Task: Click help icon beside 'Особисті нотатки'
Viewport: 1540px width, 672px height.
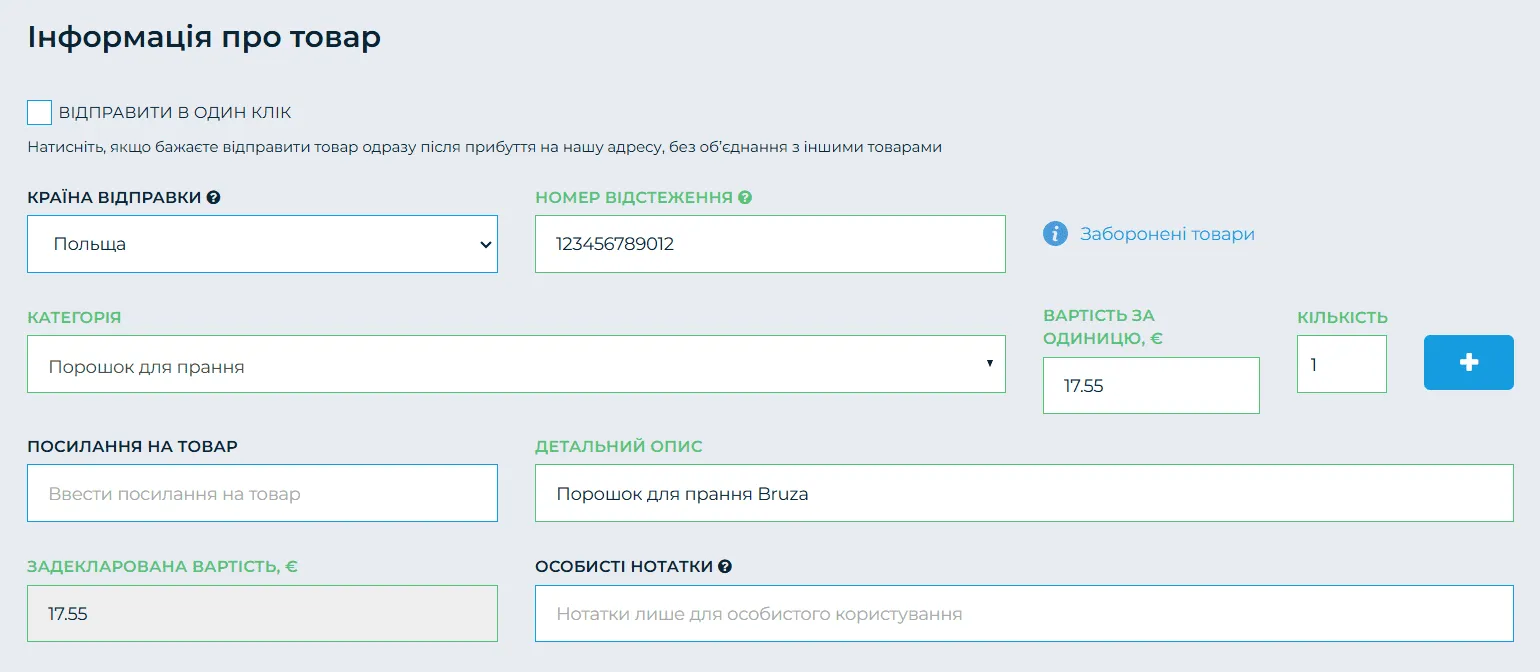Action: tap(725, 567)
